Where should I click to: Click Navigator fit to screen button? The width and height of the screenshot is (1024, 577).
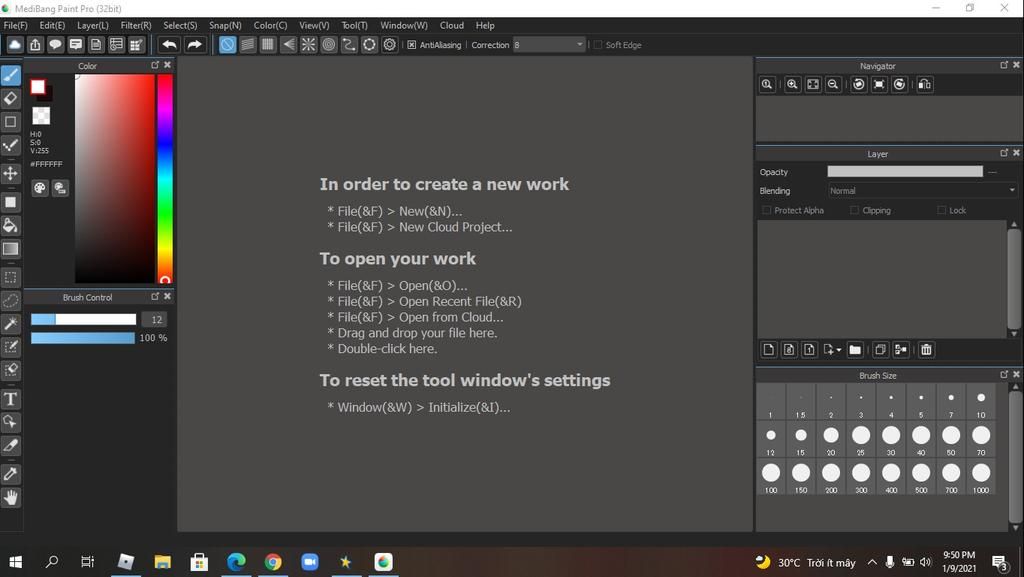(812, 84)
